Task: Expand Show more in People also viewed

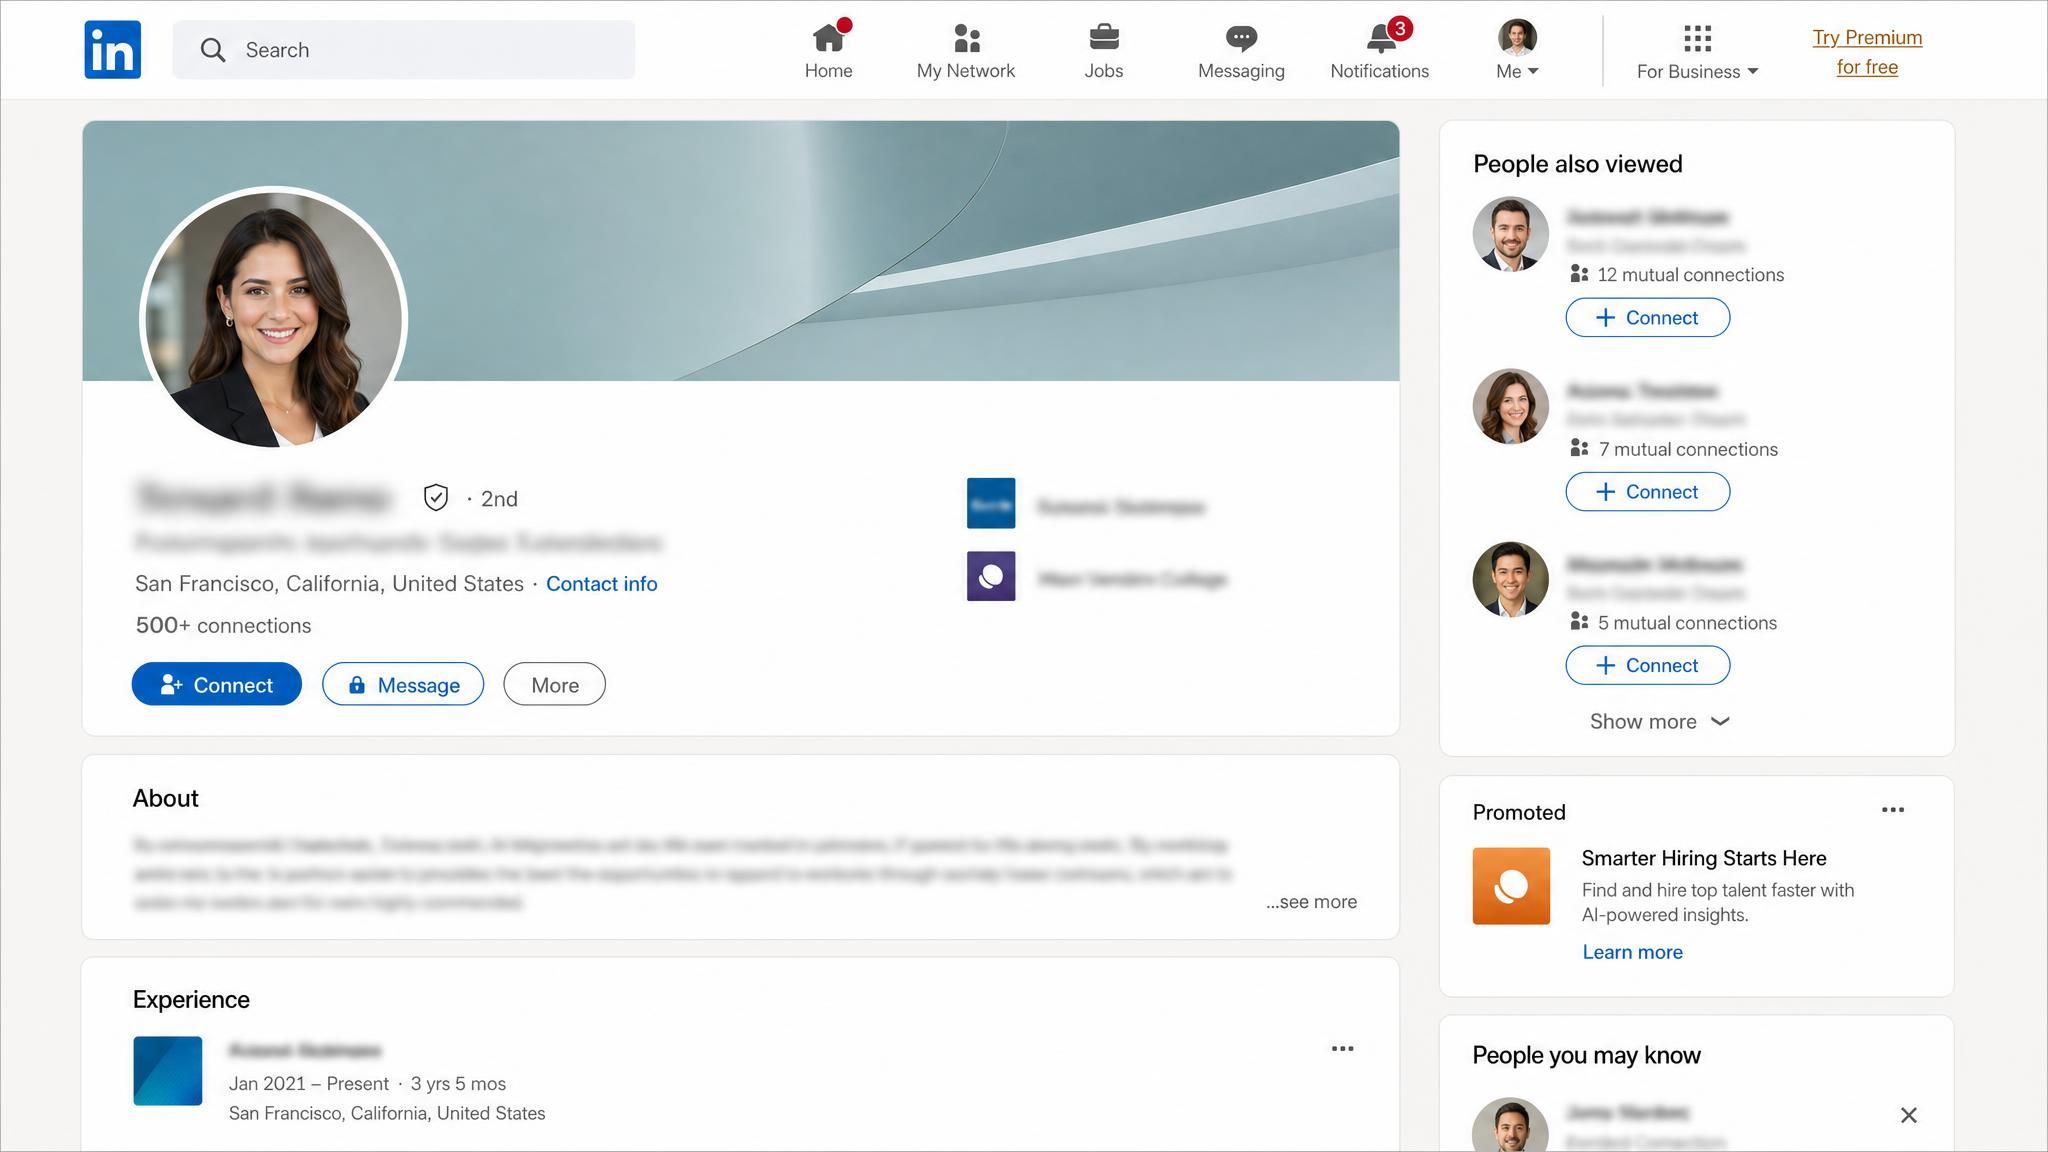Action: [x=1659, y=722]
